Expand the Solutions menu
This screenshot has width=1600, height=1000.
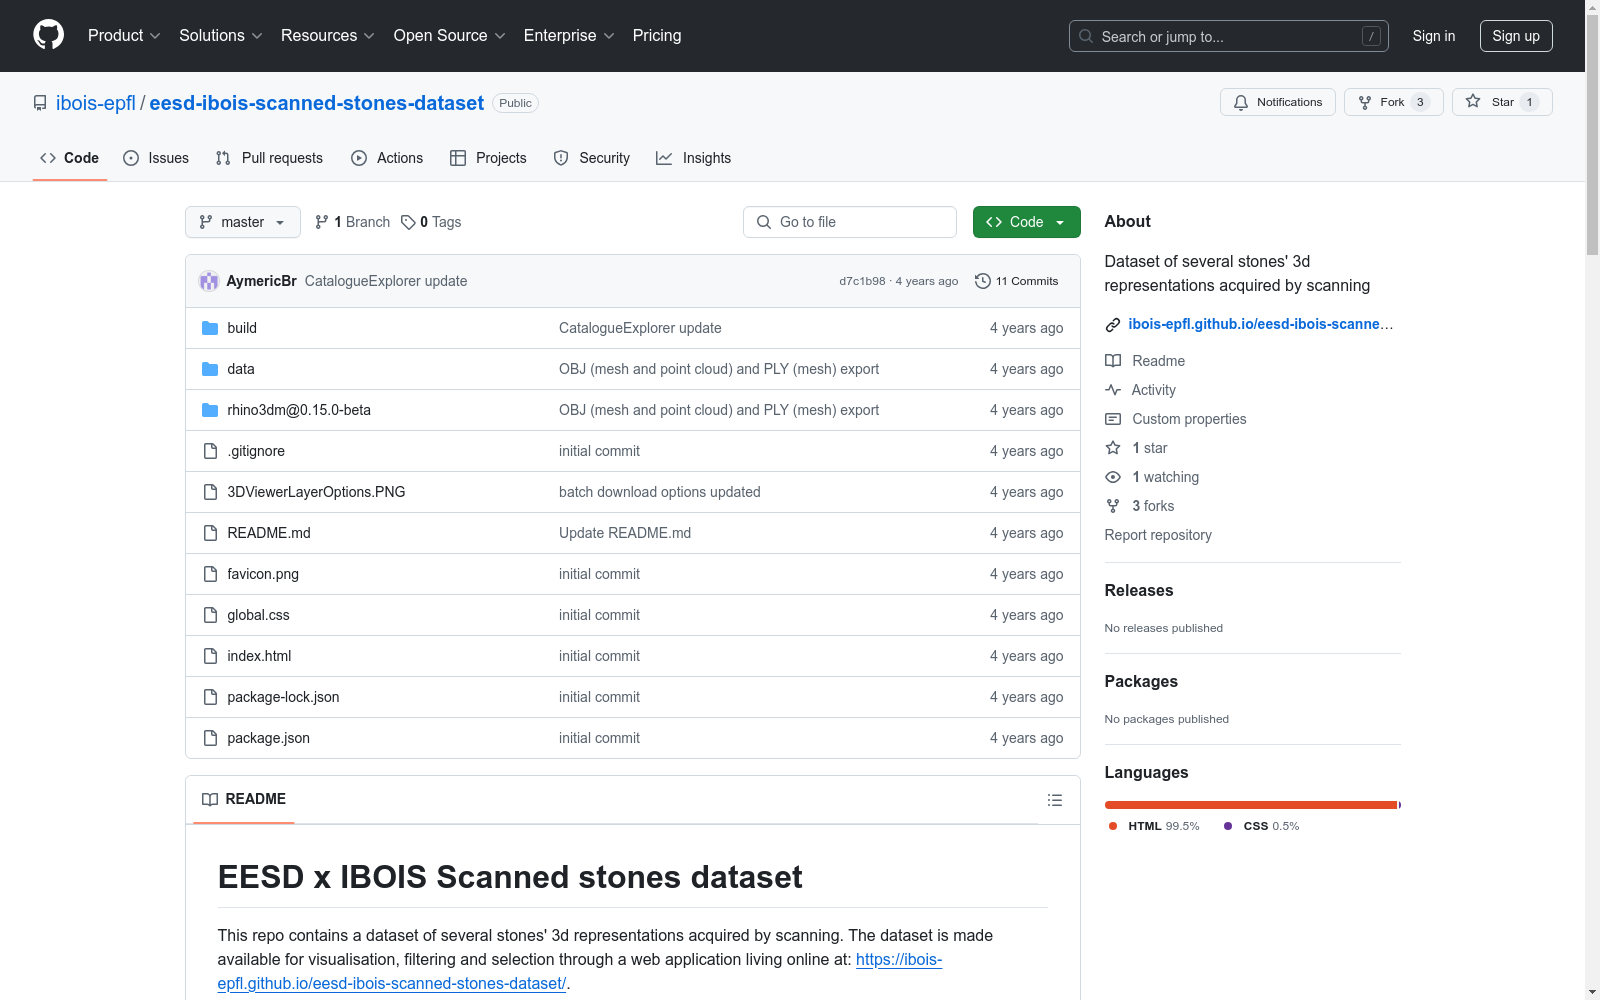pyautogui.click(x=221, y=35)
